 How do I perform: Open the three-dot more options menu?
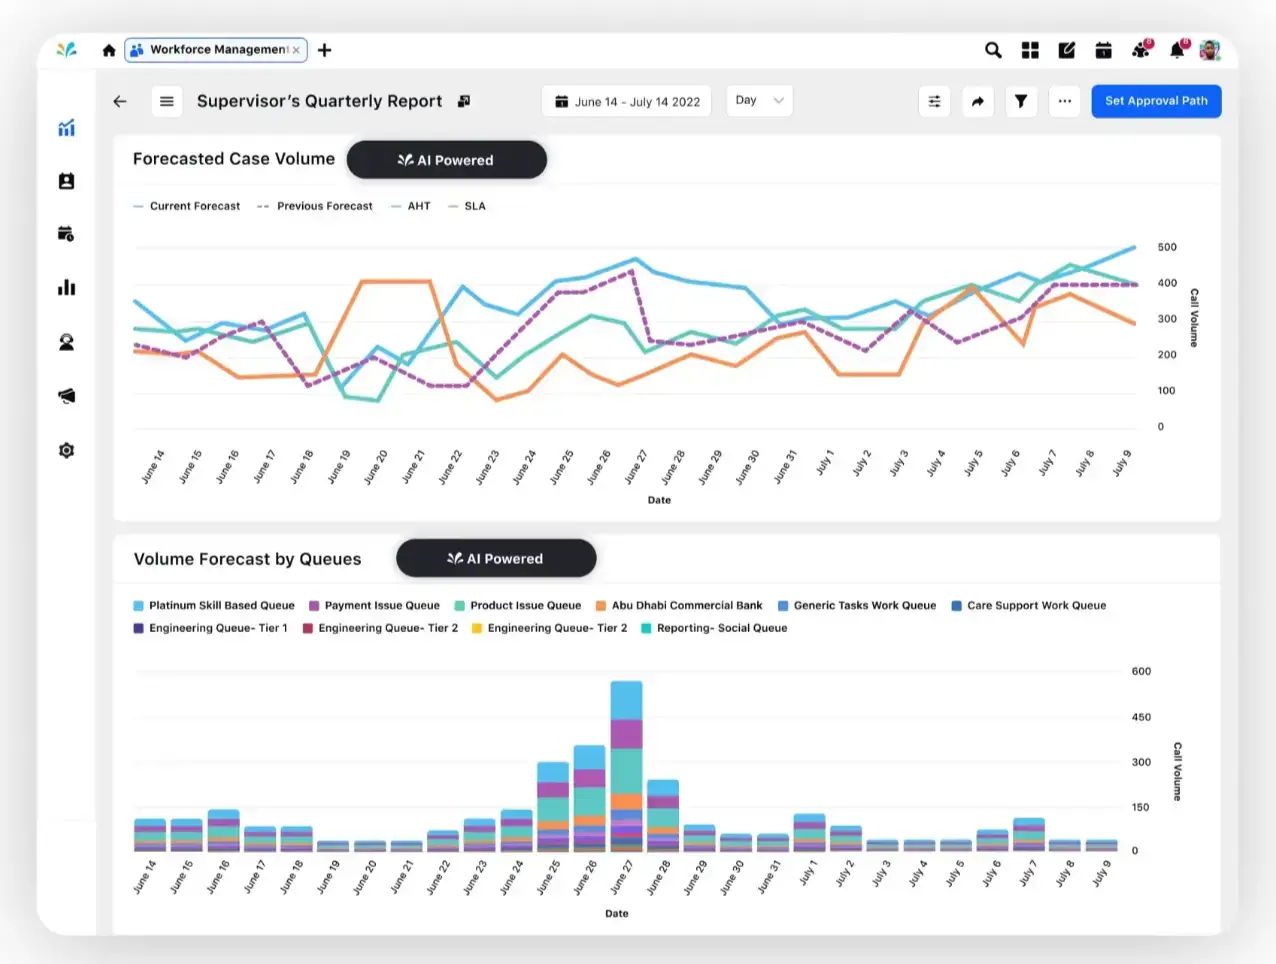tap(1065, 101)
